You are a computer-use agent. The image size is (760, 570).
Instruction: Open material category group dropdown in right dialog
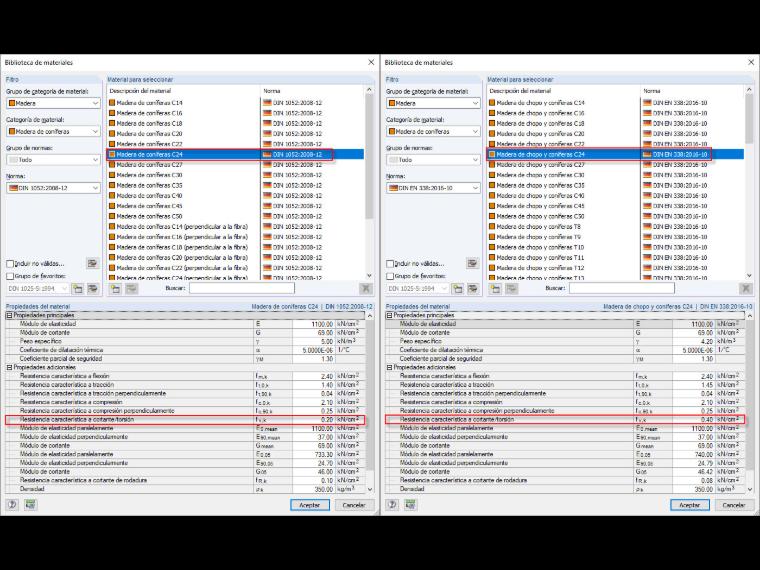point(433,103)
